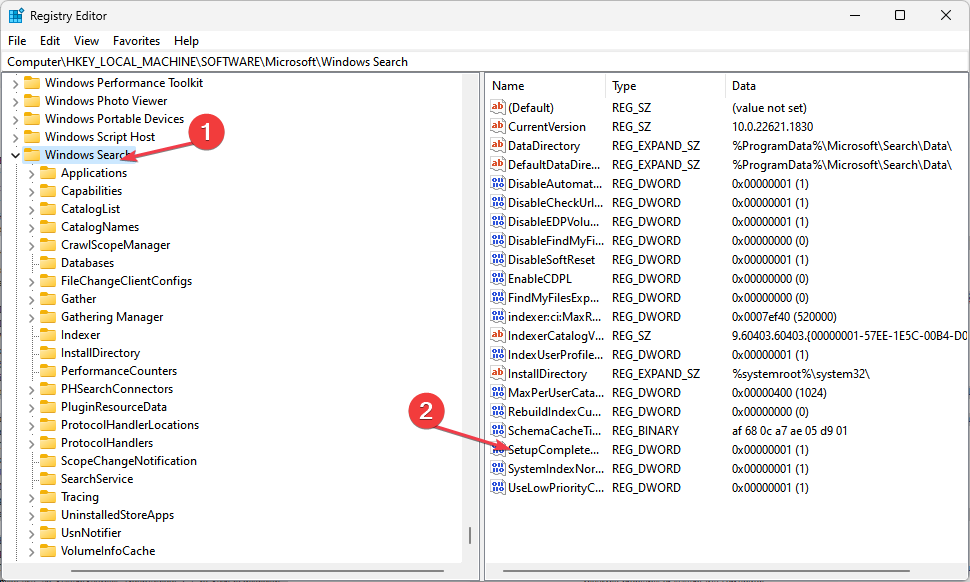Click inside the registry address bar
Viewport: 970px width, 582px height.
300,61
